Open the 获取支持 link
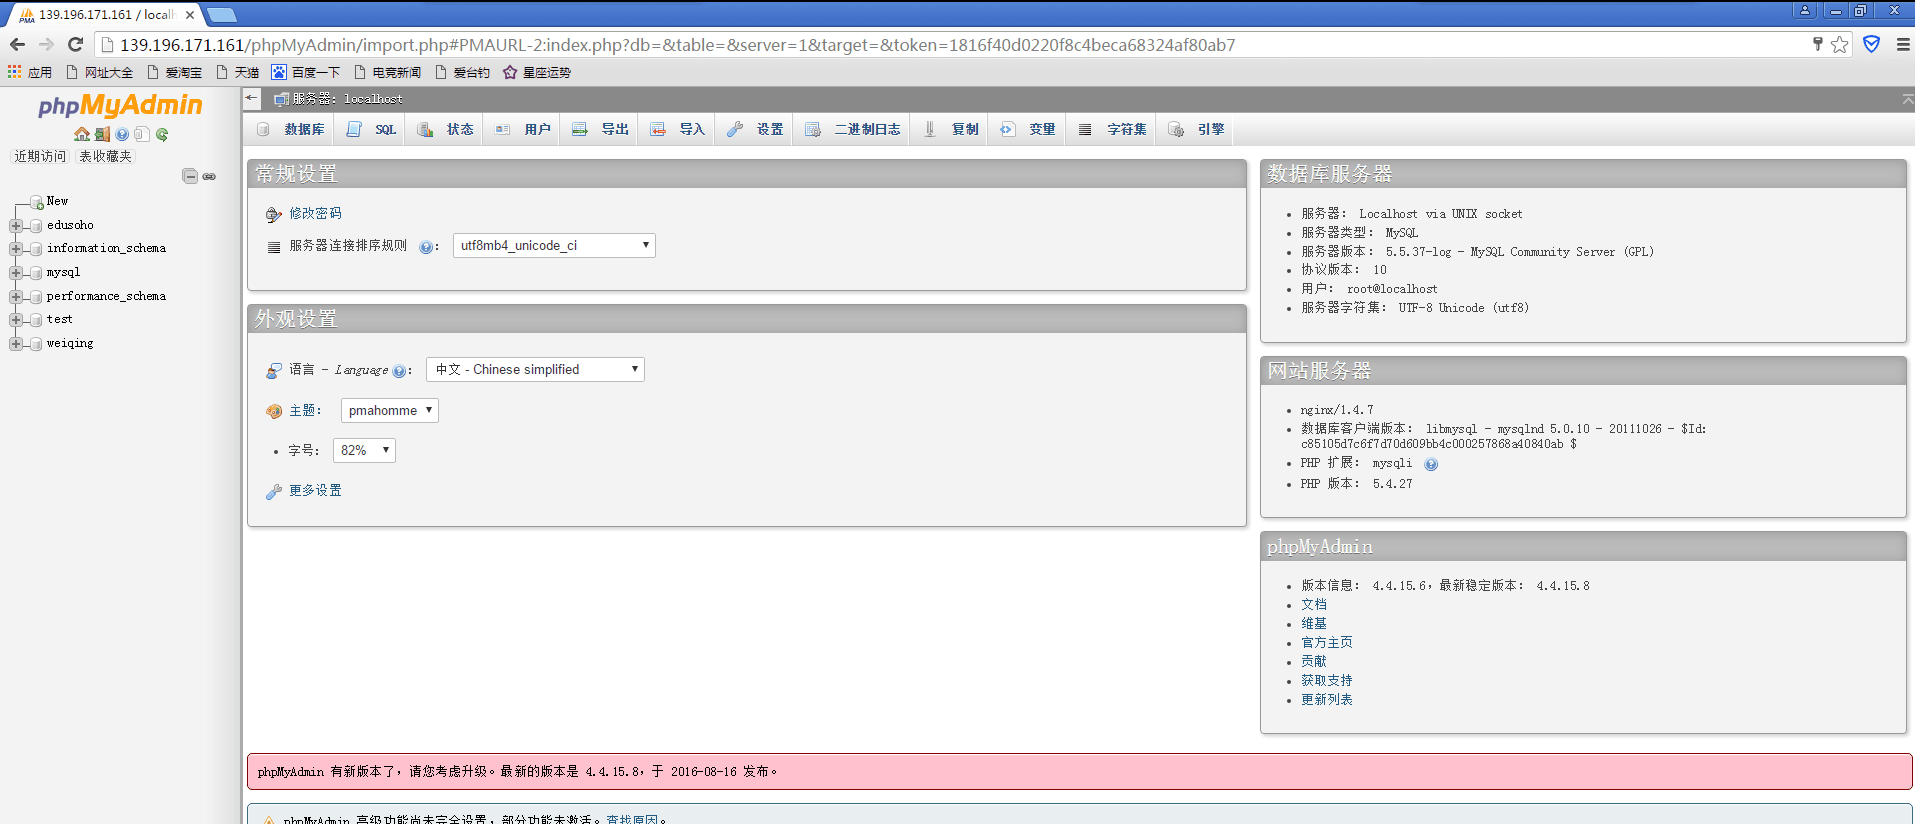 (x=1327, y=680)
